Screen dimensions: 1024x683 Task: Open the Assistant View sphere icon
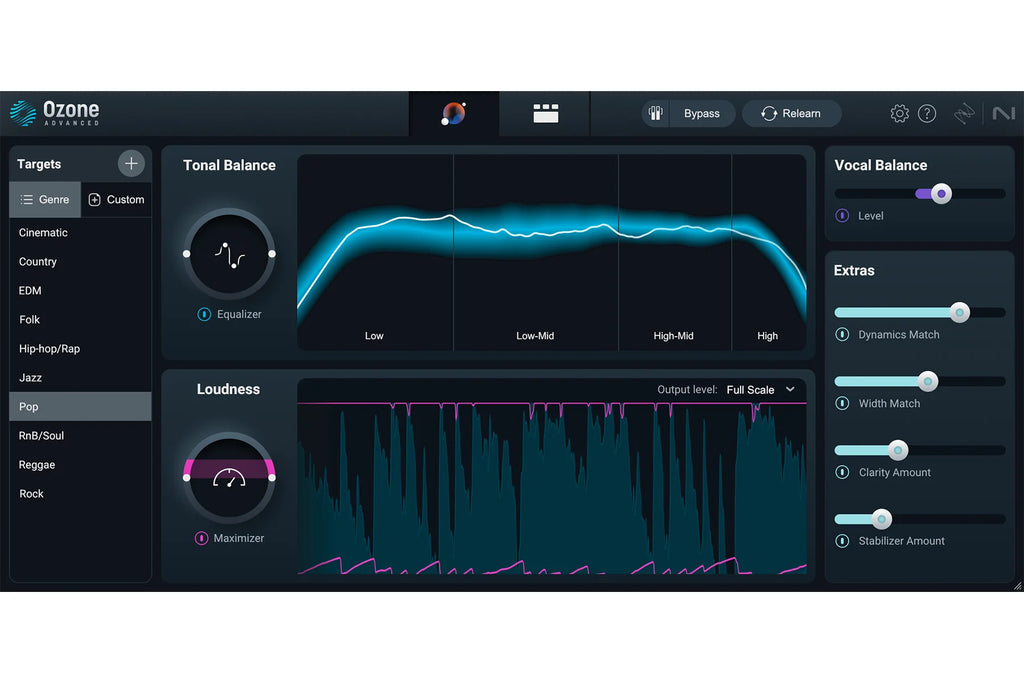click(453, 113)
